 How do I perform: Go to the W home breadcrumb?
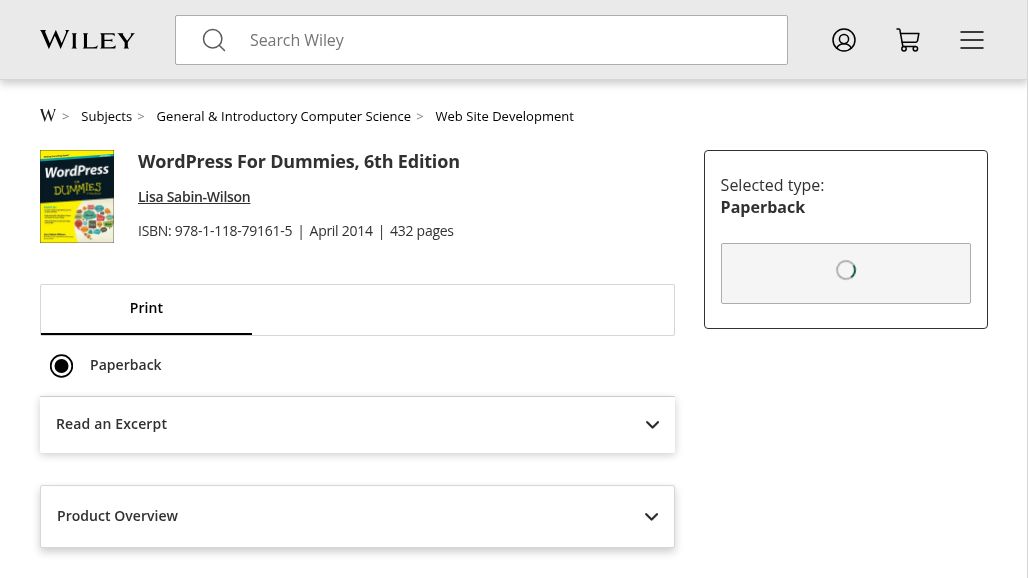[48, 116]
